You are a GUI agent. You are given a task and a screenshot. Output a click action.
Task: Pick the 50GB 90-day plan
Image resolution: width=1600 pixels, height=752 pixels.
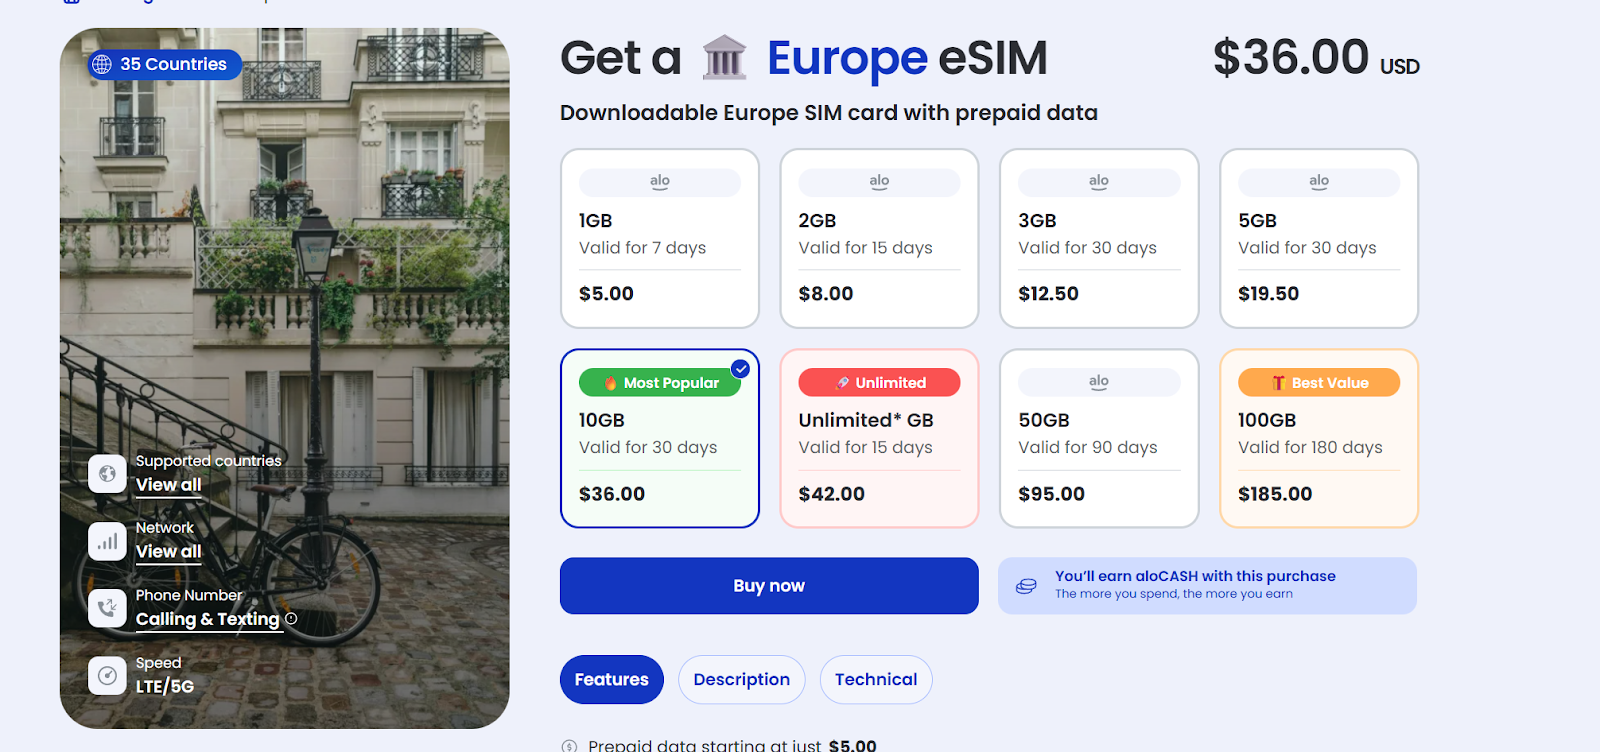point(1099,438)
